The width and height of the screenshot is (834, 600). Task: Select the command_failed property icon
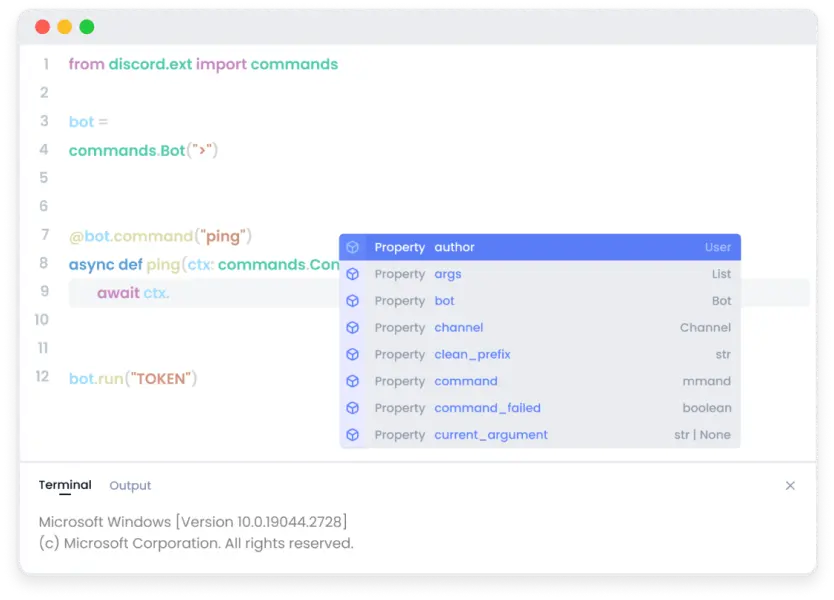tap(353, 407)
